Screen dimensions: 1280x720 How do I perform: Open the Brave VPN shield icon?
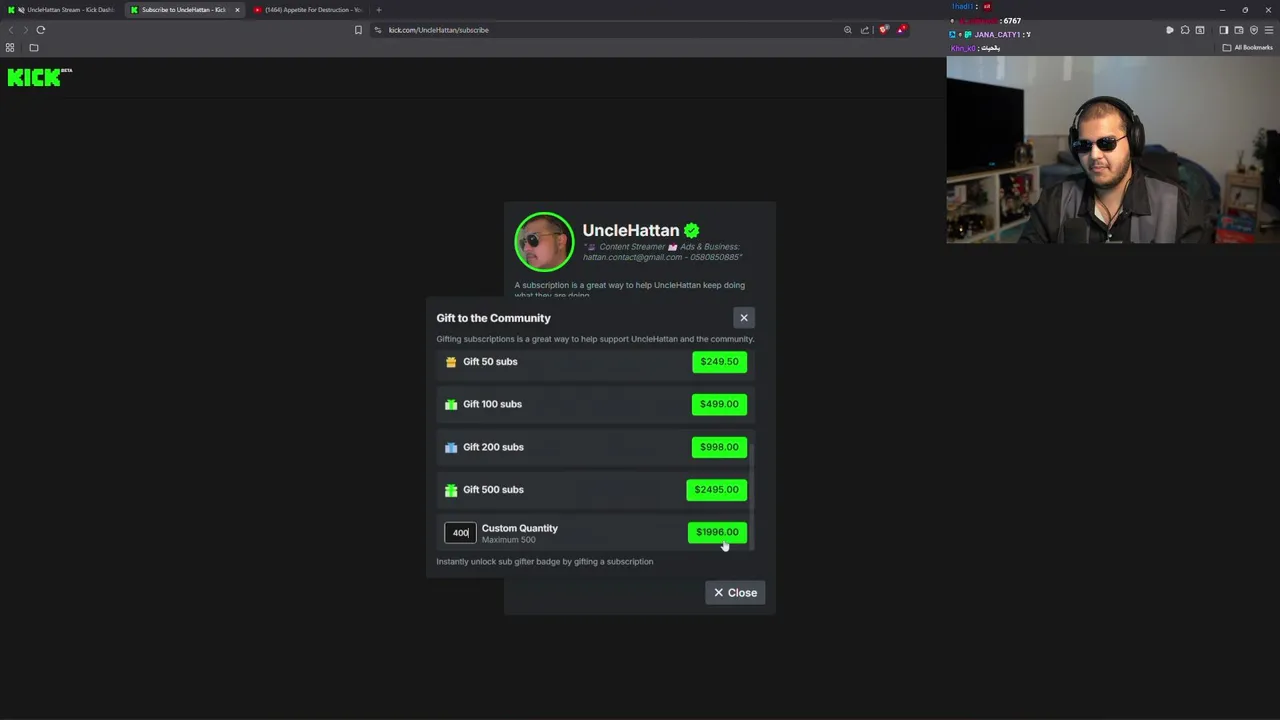tap(1254, 30)
